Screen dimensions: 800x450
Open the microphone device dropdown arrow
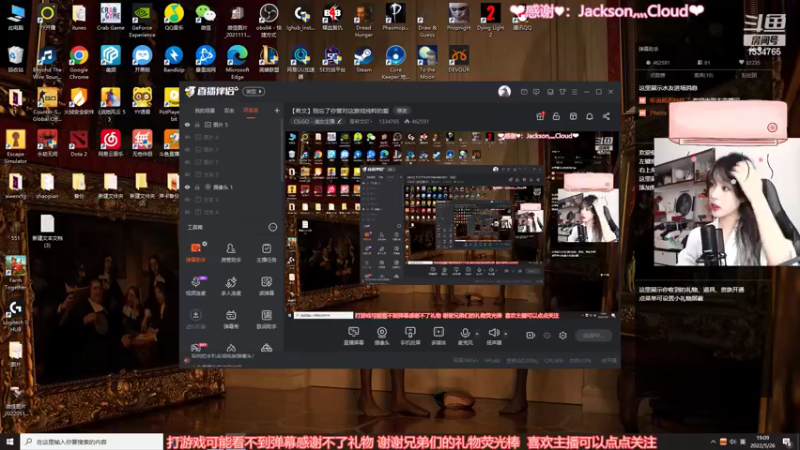477,334
